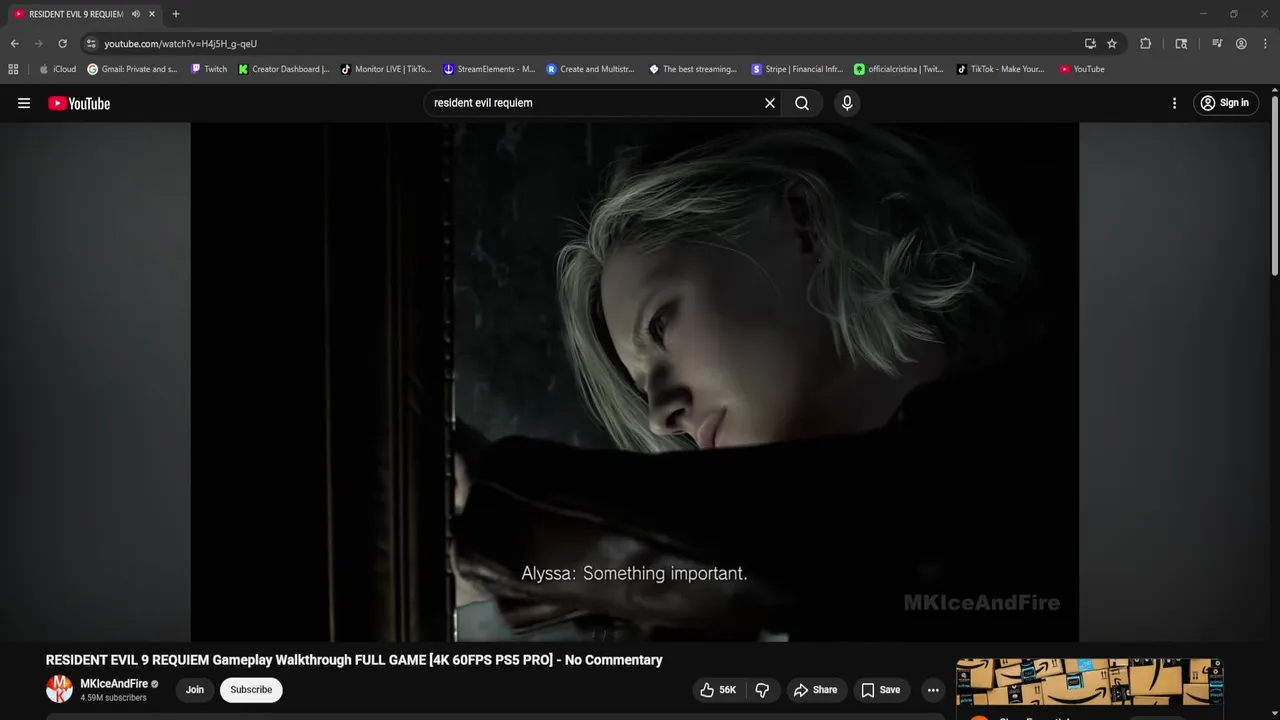Open the Monitor LIVE TikTok bookmark

[386, 69]
